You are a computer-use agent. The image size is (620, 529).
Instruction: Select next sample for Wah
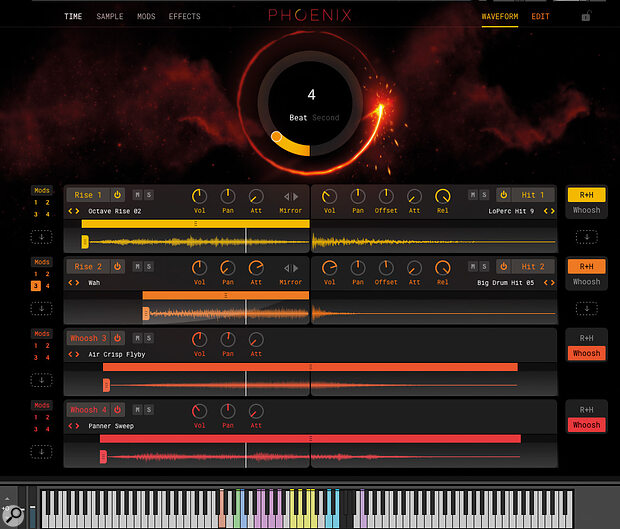pos(78,283)
